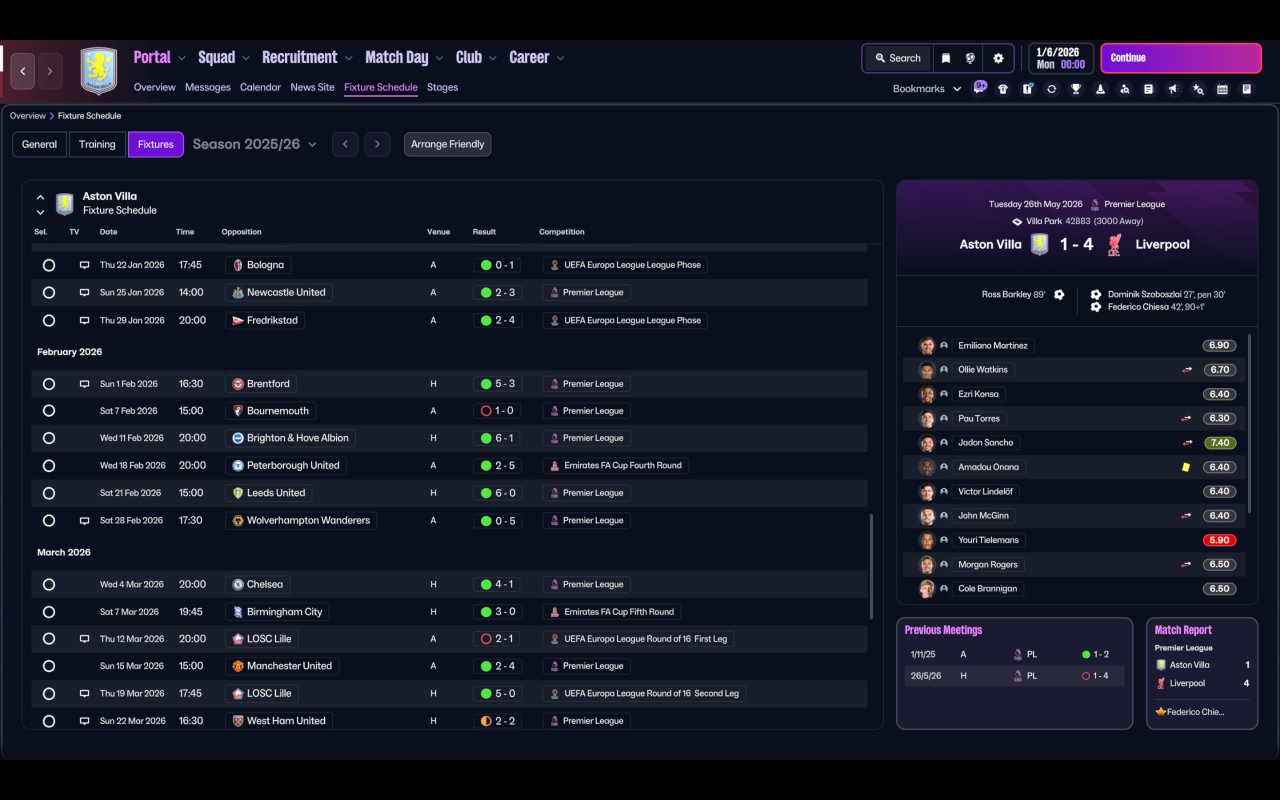The width and height of the screenshot is (1280, 800).
Task: Click the shirt icon in bookmarks bar
Action: click(1003, 89)
